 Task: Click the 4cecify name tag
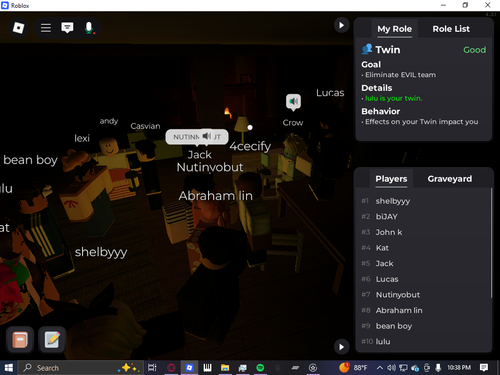click(x=250, y=146)
